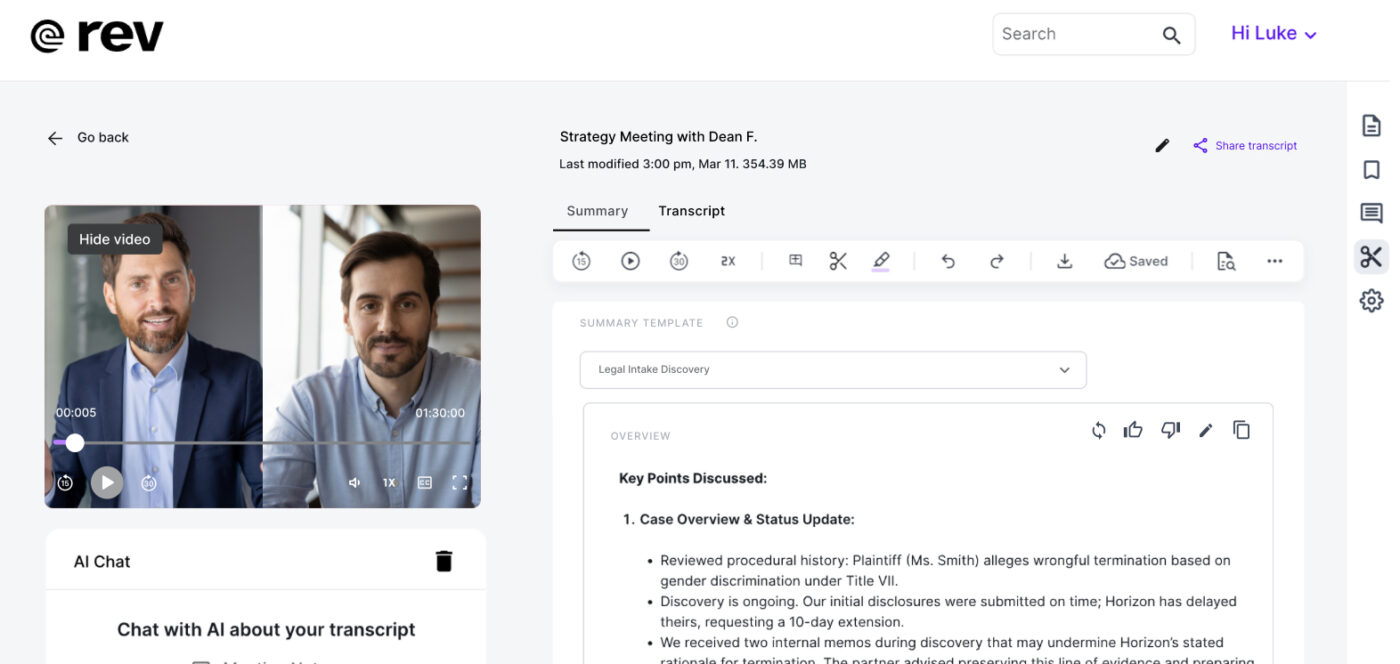Redo the last transcript edit
1400x664 pixels.
[x=997, y=260]
